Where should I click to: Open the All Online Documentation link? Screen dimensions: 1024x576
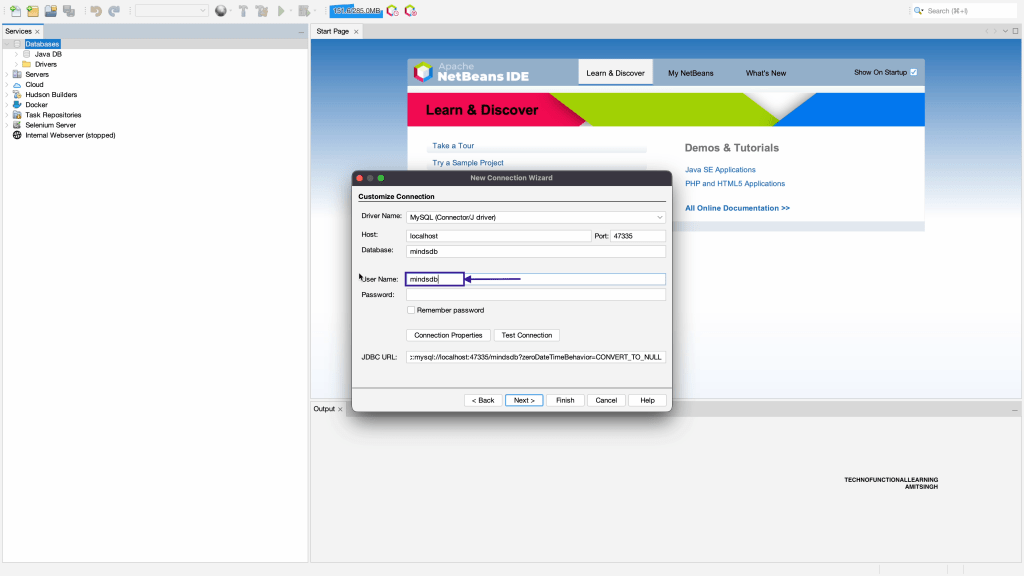[737, 208]
